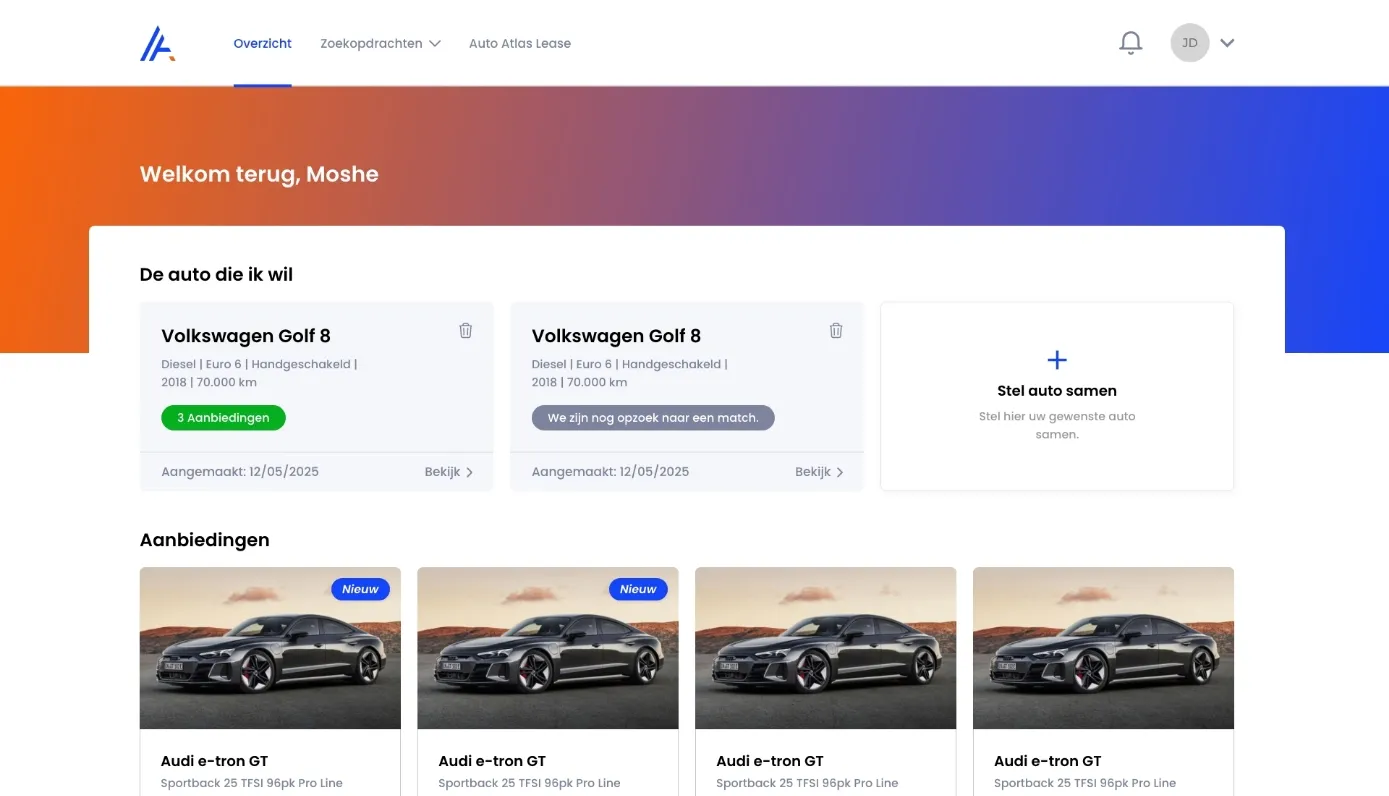Viewport: 1389px width, 796px height.
Task: Click the trash icon on the second Golf card
Action: [836, 330]
